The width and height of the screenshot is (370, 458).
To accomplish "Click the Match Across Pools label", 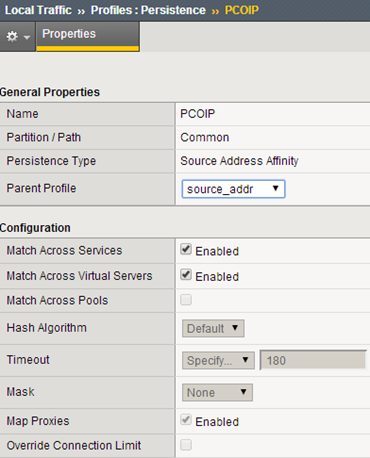I will click(x=57, y=301).
